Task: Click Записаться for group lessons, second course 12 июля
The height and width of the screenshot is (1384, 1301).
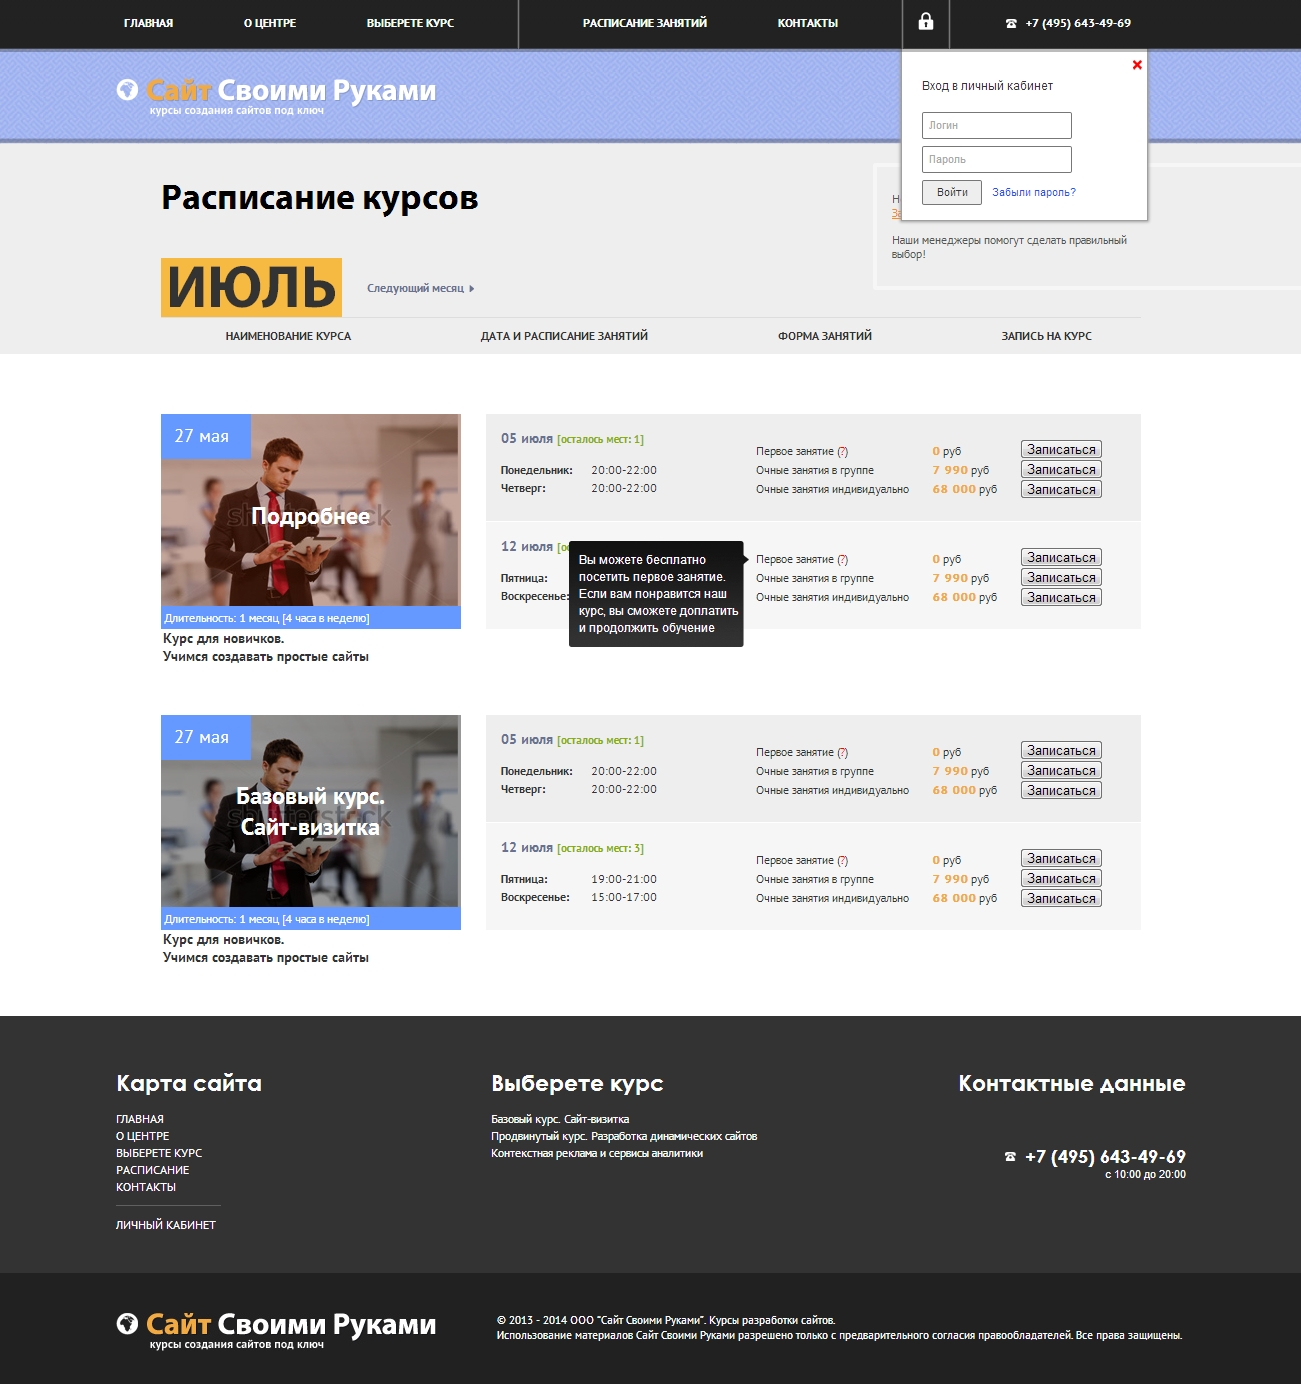Action: (1061, 879)
